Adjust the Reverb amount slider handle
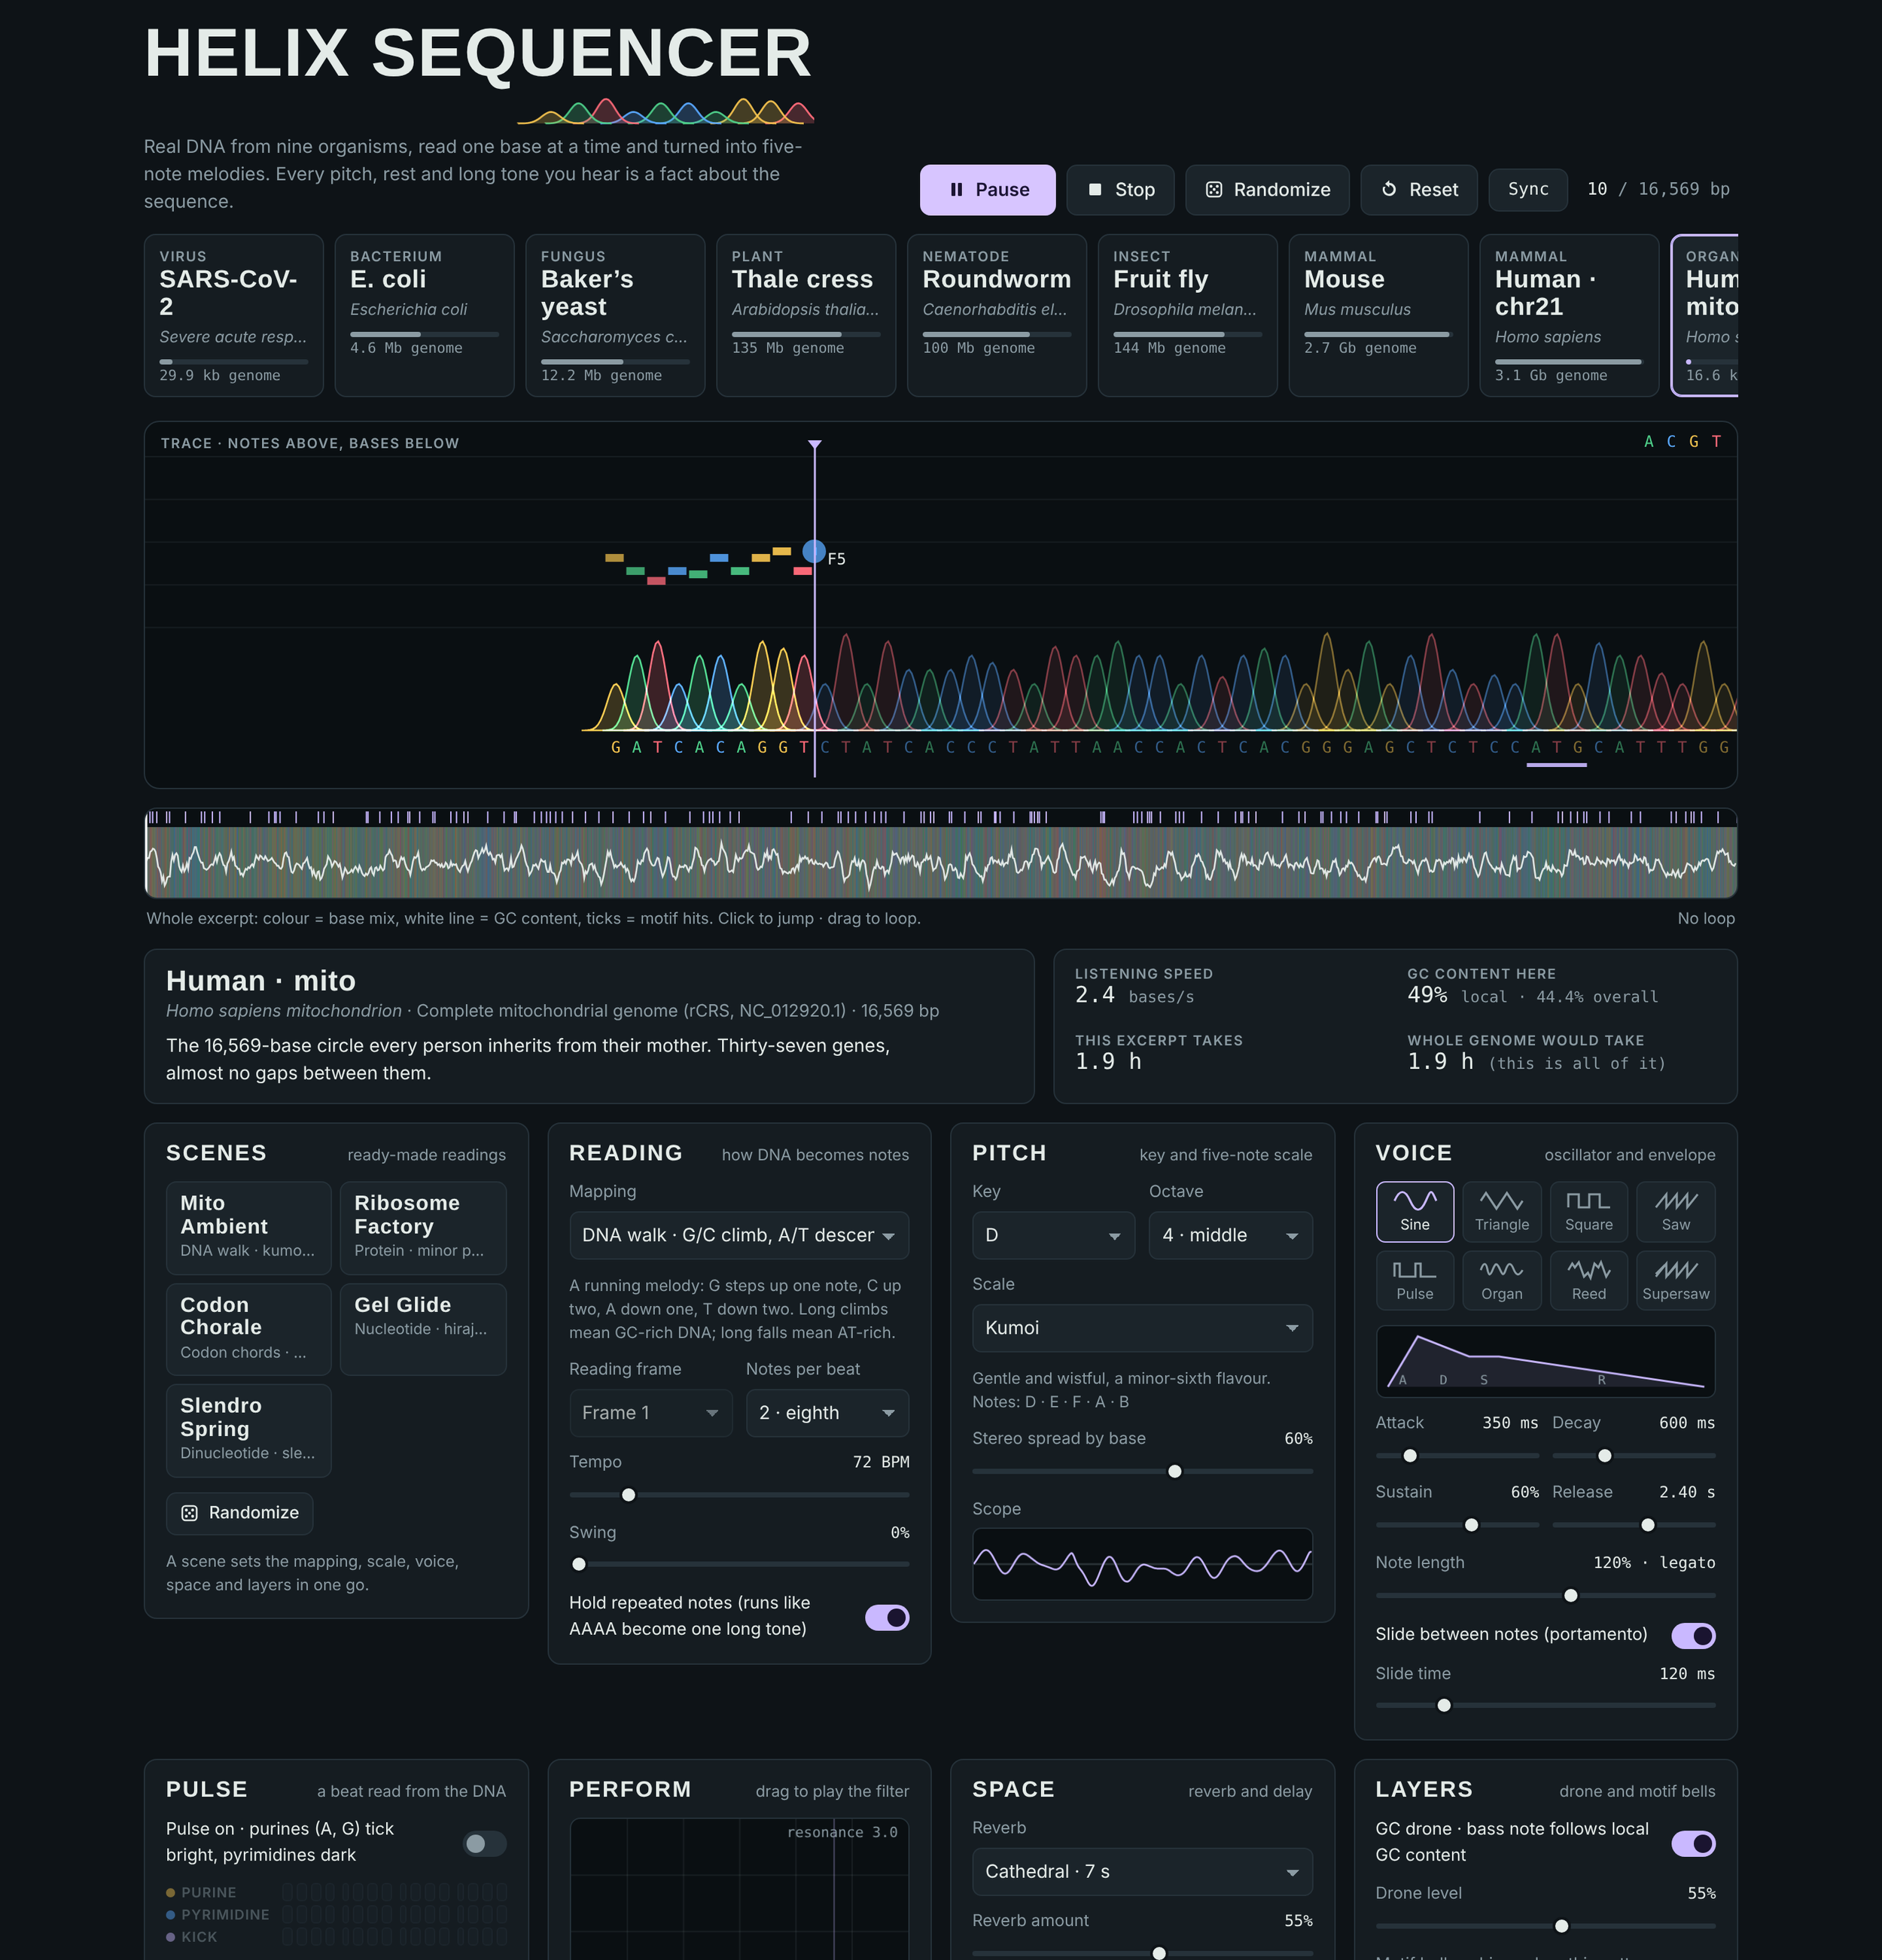Viewport: 1882px width, 1960px height. coord(1159,1953)
